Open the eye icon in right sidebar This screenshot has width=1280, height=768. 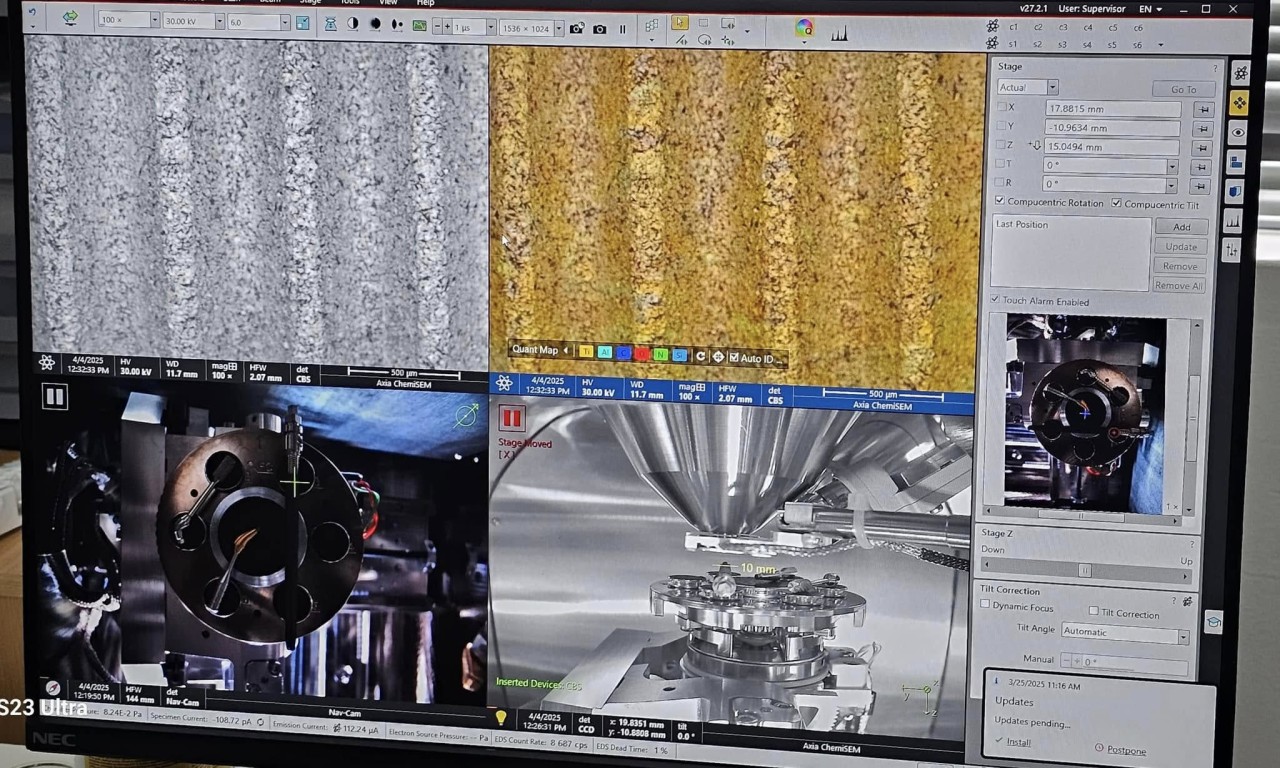(x=1238, y=132)
